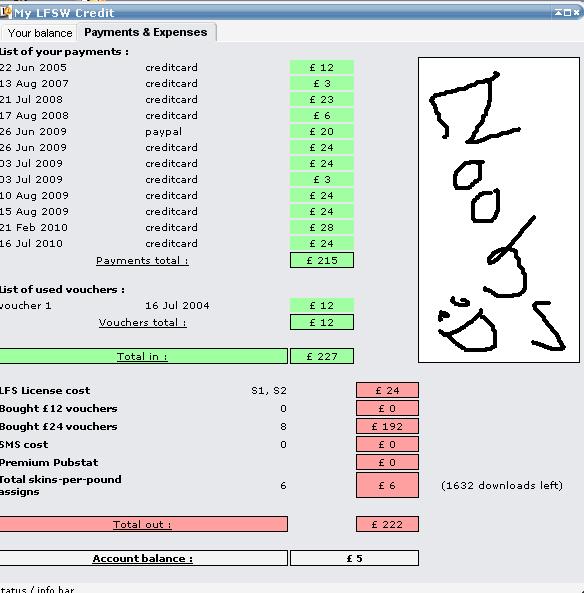Close the My LFSW Credit window
The height and width of the screenshot is (593, 584).
click(x=576, y=12)
